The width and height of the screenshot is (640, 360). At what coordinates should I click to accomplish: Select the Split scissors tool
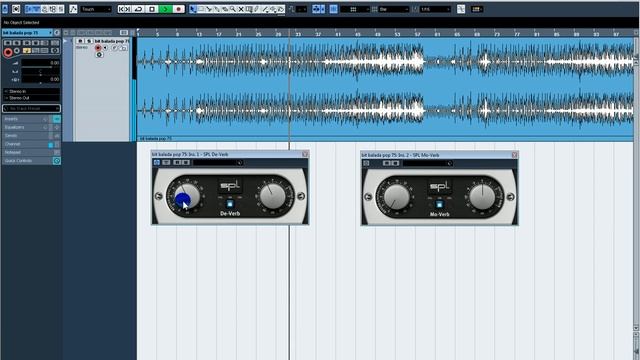[209, 9]
